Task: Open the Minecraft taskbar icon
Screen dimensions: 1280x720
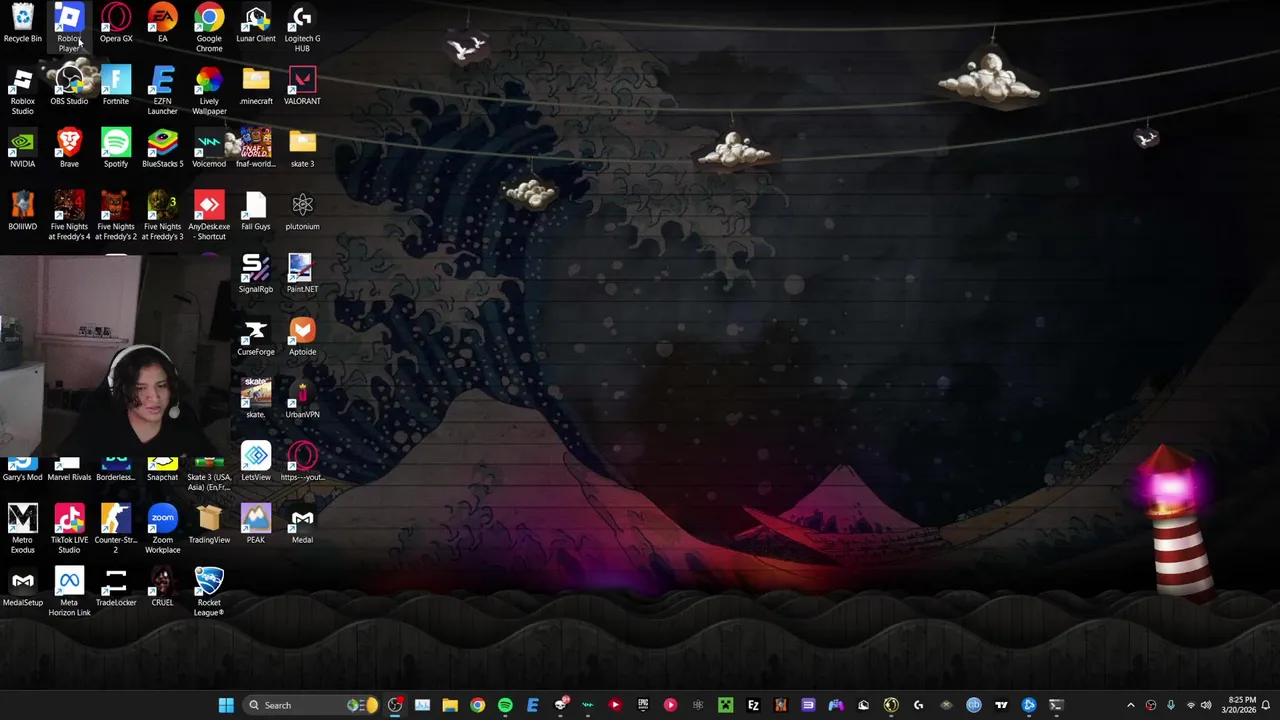Action: (x=725, y=705)
